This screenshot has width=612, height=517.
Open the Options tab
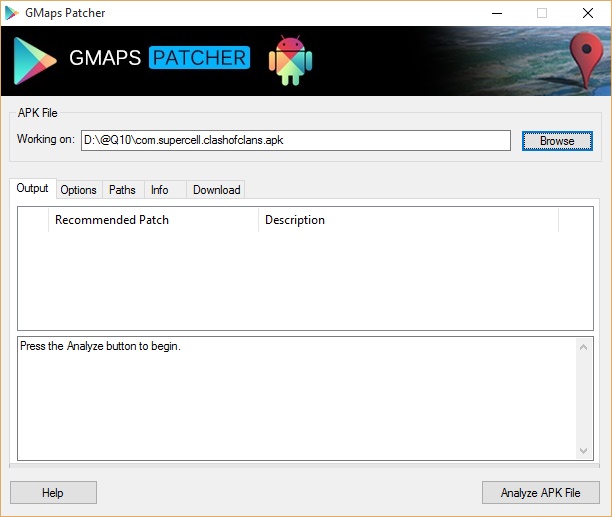click(78, 190)
